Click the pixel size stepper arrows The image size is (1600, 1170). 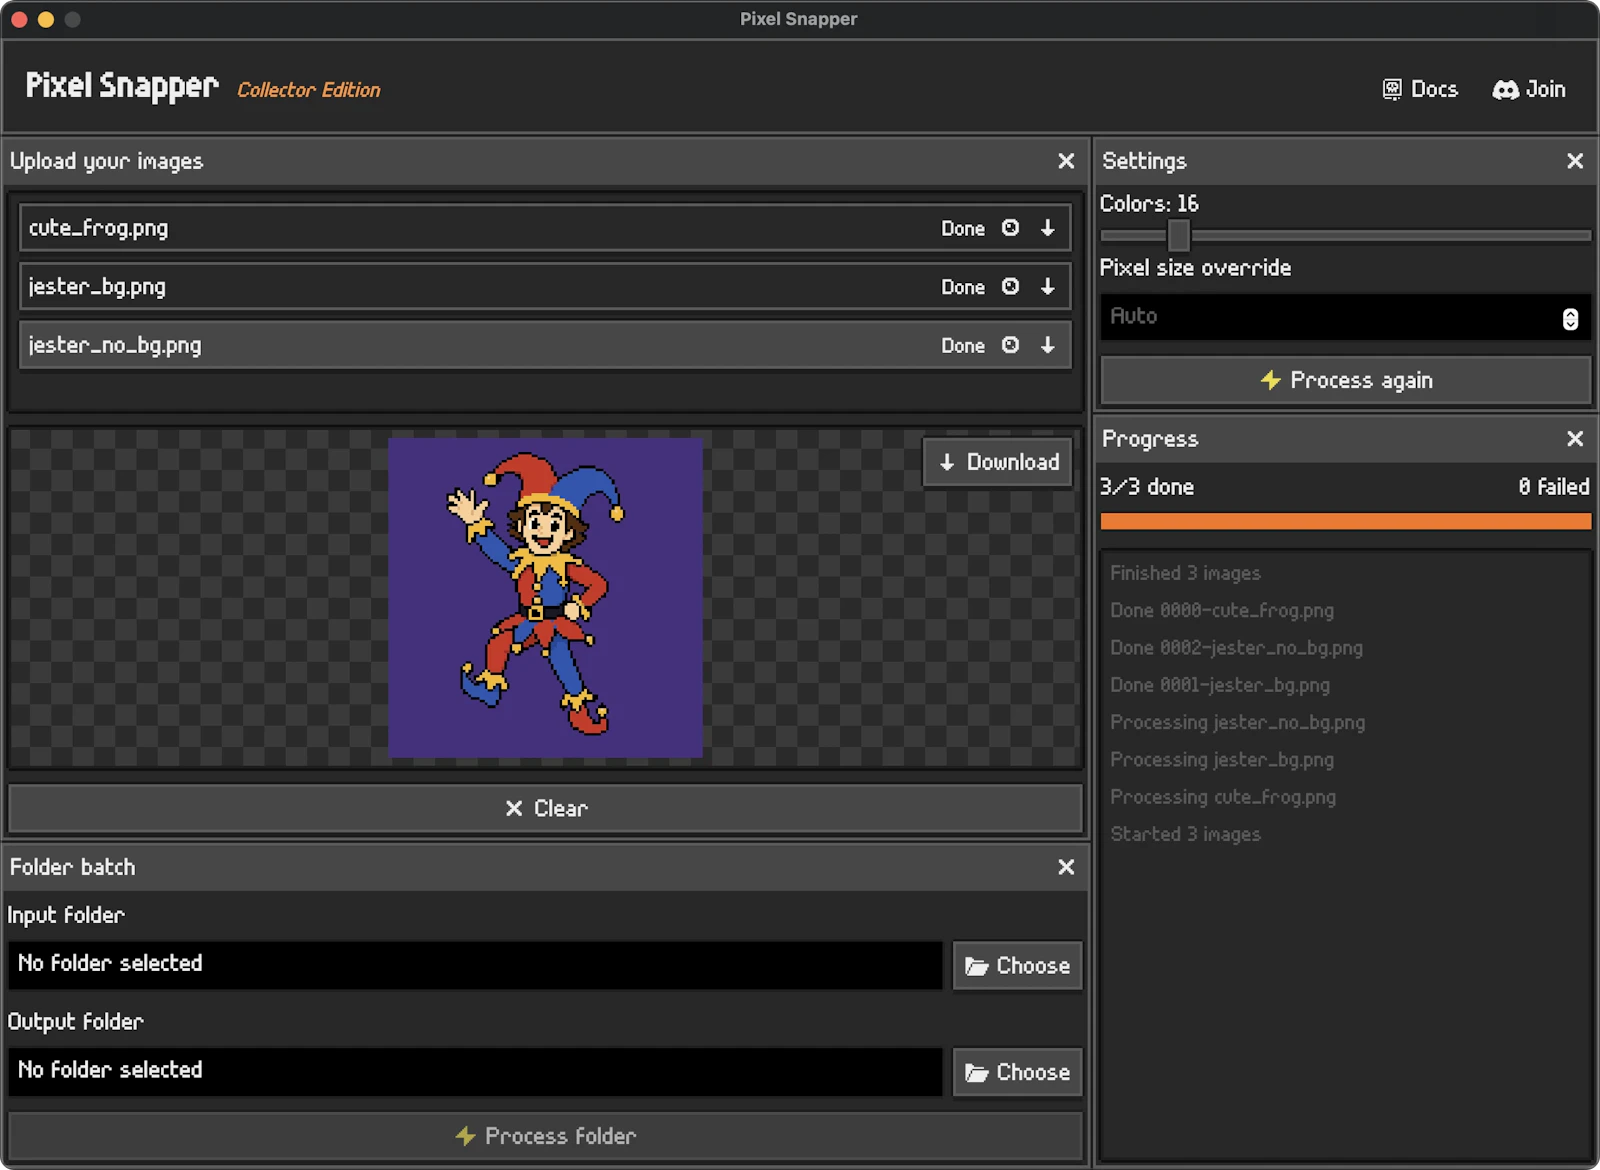pos(1570,318)
